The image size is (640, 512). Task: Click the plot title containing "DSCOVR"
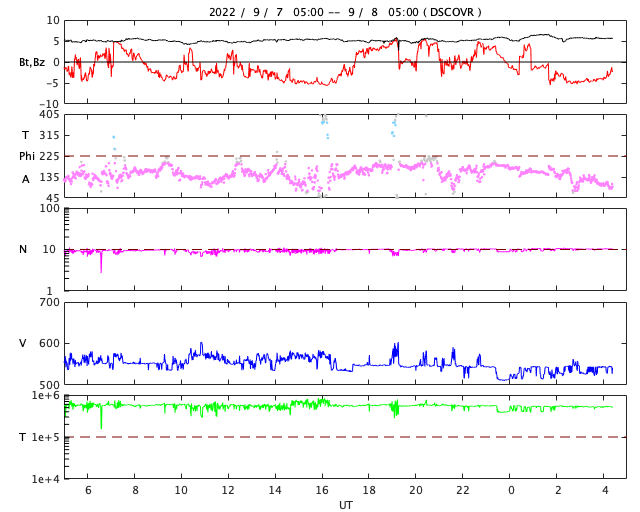[345, 12]
